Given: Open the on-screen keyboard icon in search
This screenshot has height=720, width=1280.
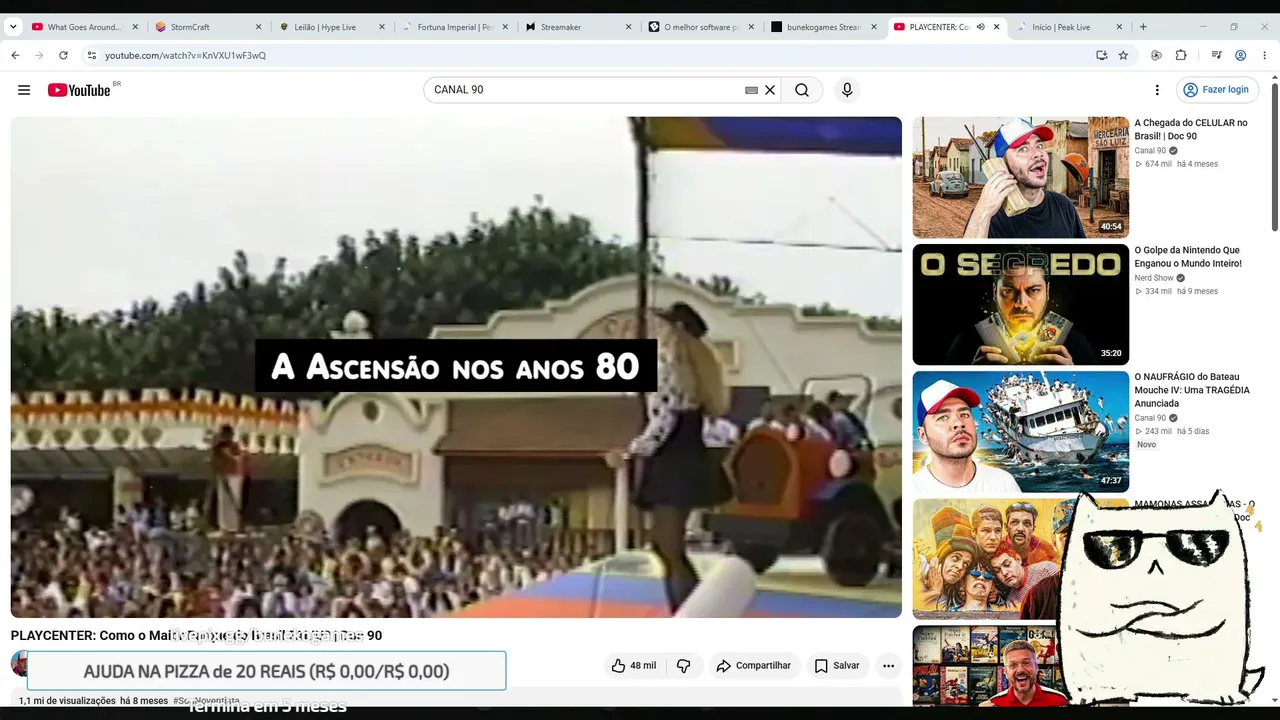Looking at the screenshot, I should [x=751, y=90].
